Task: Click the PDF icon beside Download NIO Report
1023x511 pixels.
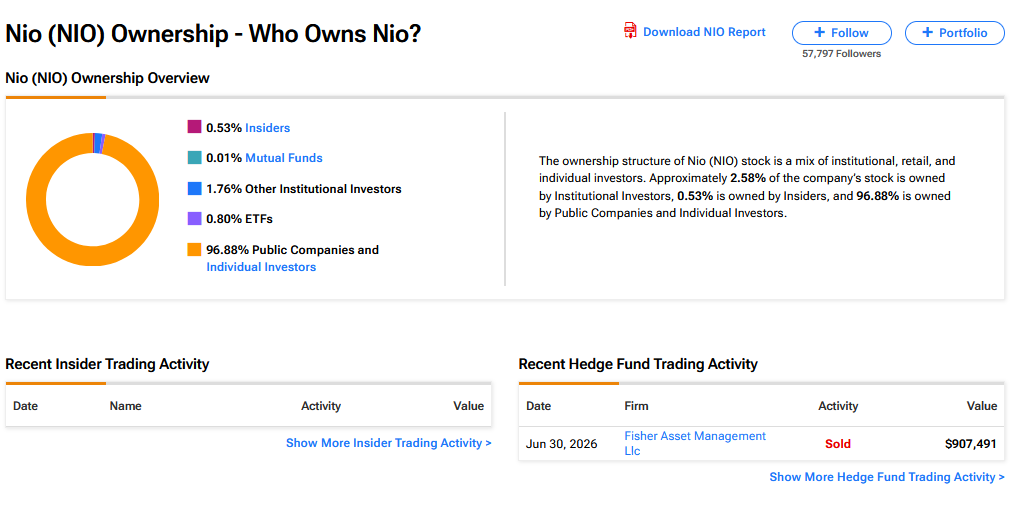Action: click(630, 31)
